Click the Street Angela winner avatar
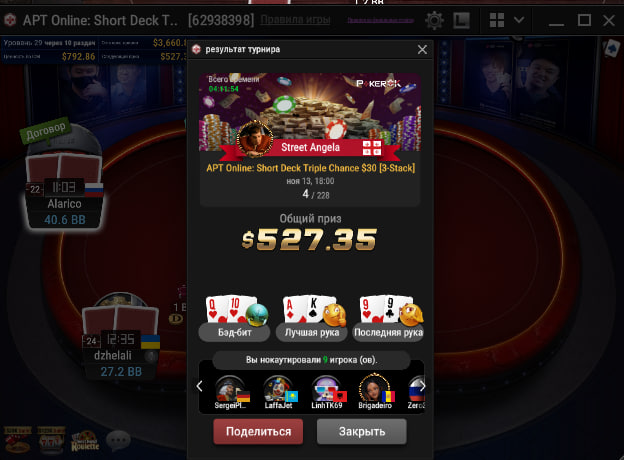The height and width of the screenshot is (460, 624). [255, 139]
